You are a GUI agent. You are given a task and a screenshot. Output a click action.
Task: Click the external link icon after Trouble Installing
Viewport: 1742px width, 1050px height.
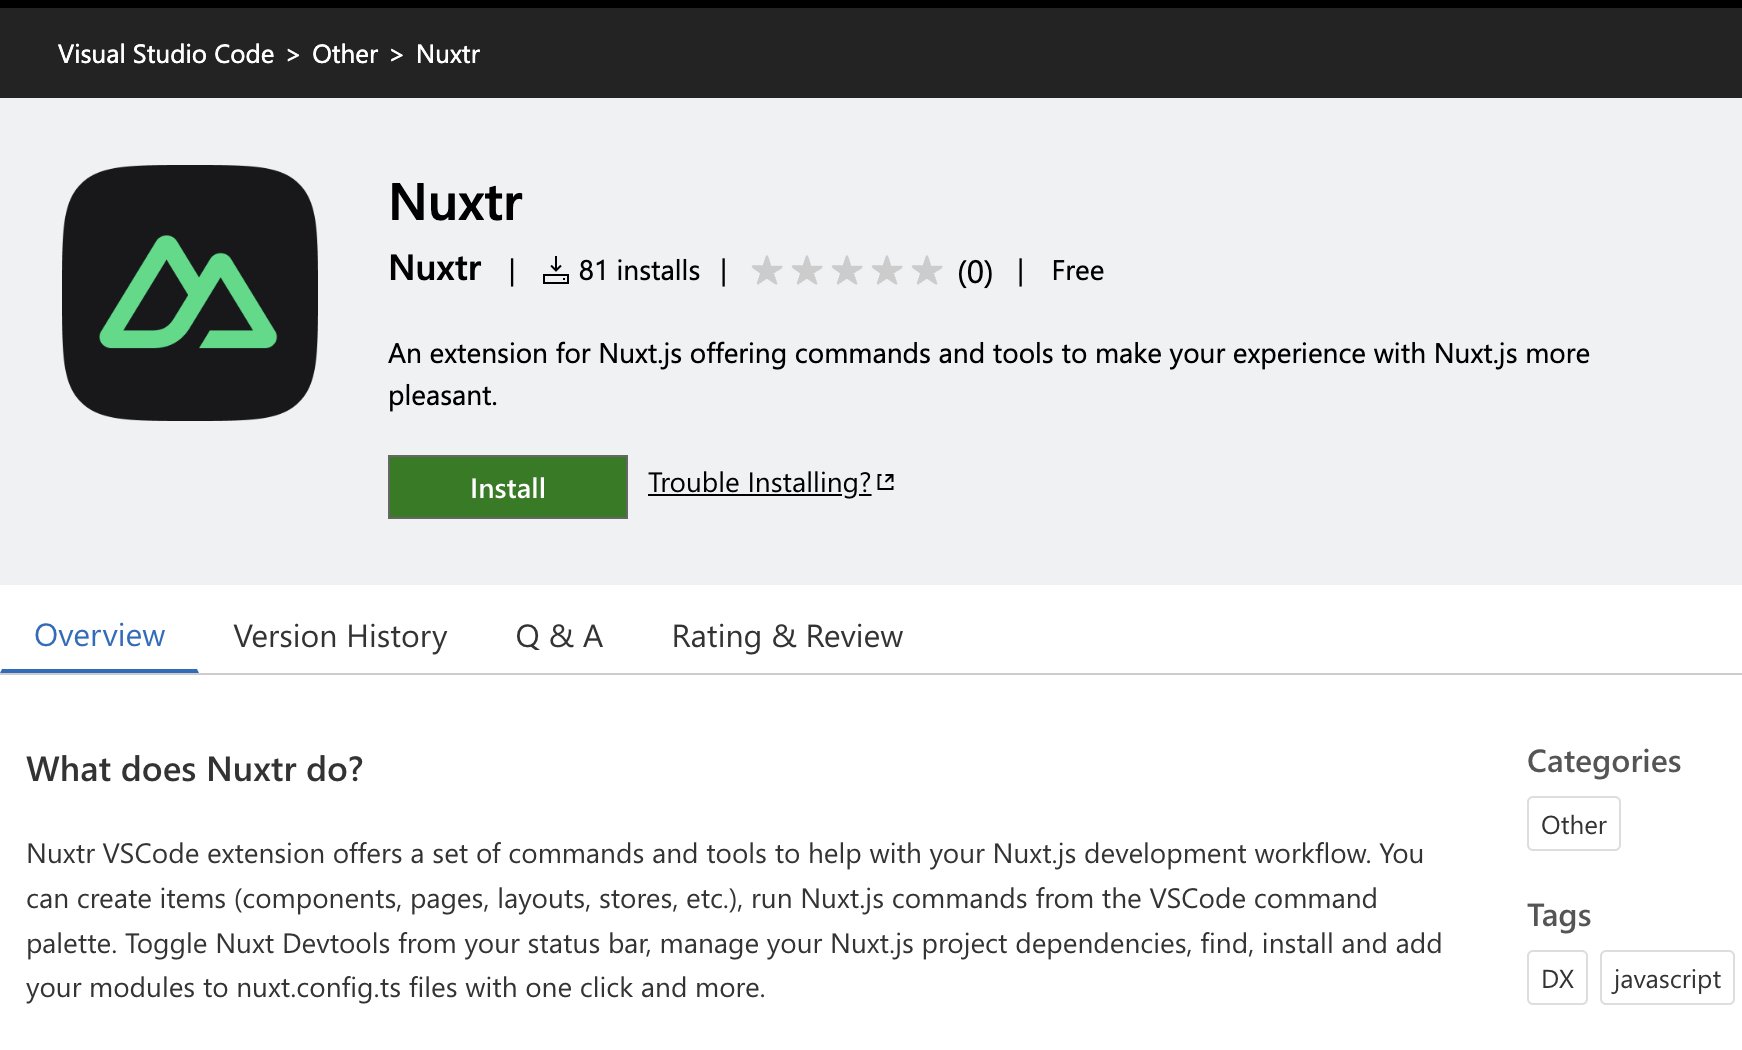click(886, 481)
